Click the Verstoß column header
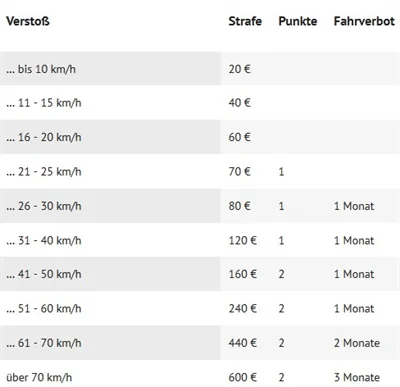This screenshot has height=387, width=400. pos(28,21)
